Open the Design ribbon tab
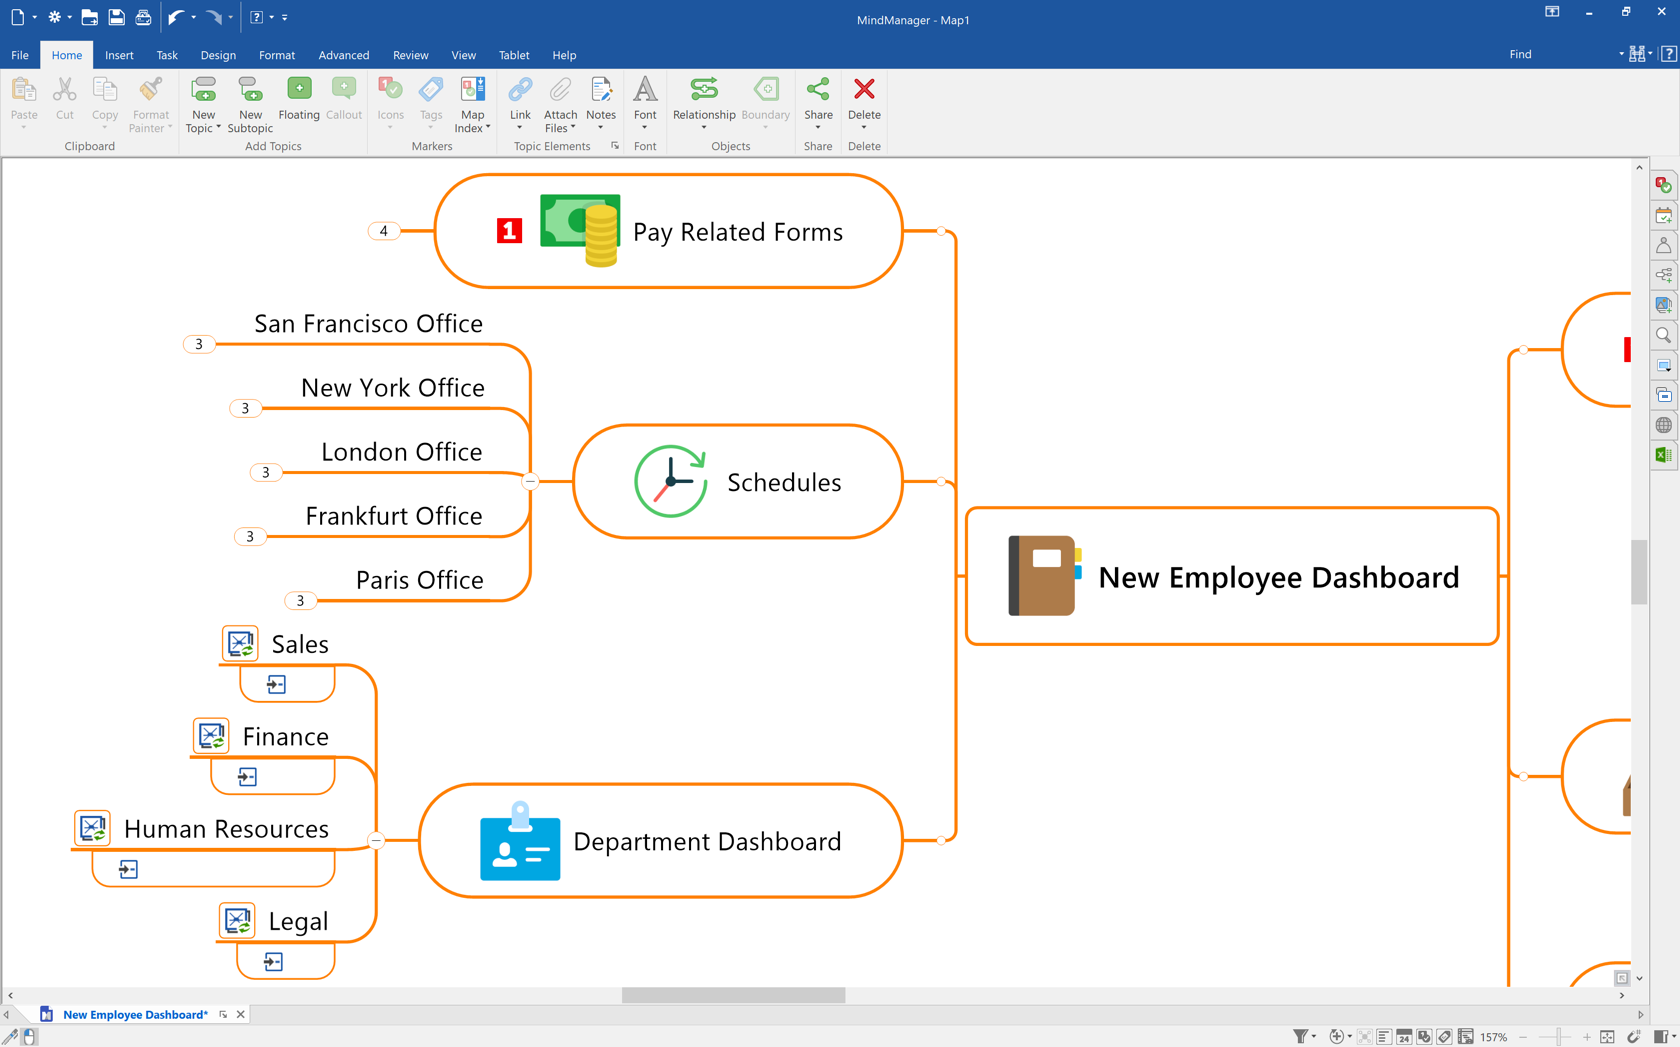This screenshot has width=1680, height=1047. pyautogui.click(x=217, y=55)
